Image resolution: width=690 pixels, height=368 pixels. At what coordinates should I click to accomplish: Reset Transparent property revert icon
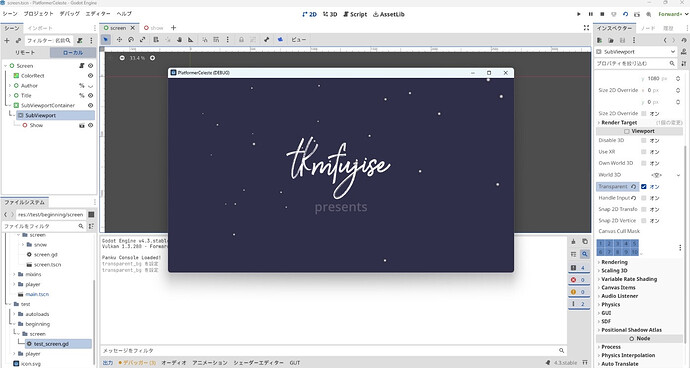click(x=634, y=187)
